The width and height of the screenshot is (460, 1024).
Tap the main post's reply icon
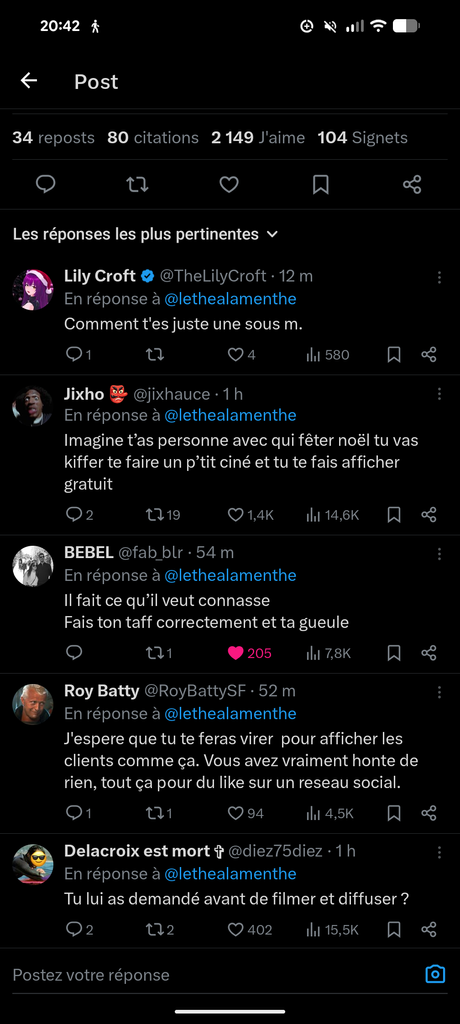45,185
